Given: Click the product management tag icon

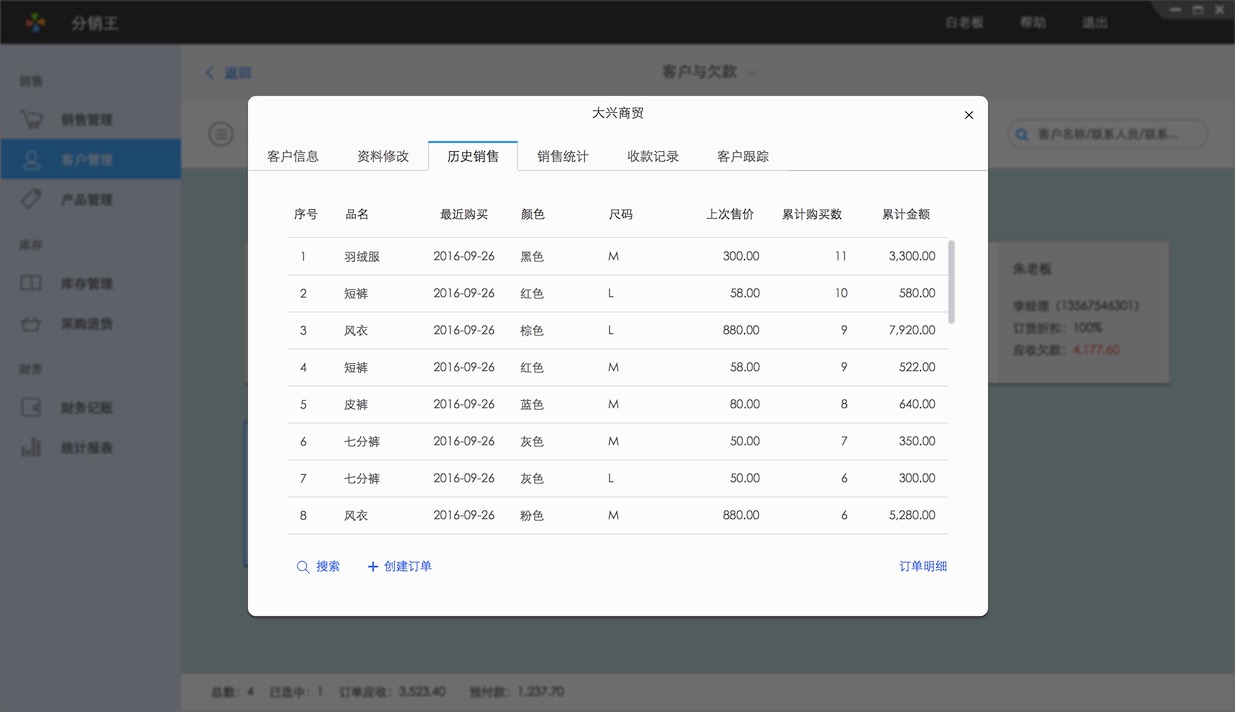Looking at the screenshot, I should coord(32,199).
